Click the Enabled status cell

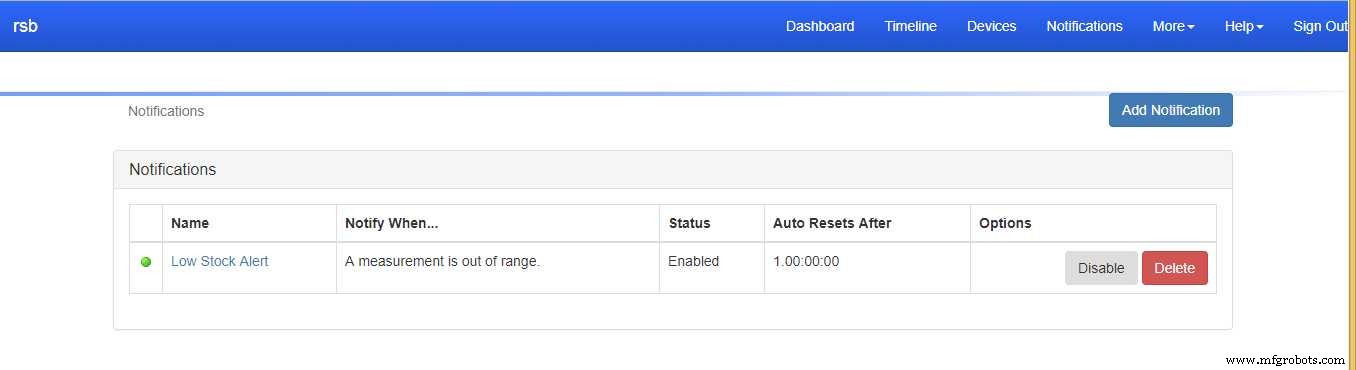(x=693, y=261)
